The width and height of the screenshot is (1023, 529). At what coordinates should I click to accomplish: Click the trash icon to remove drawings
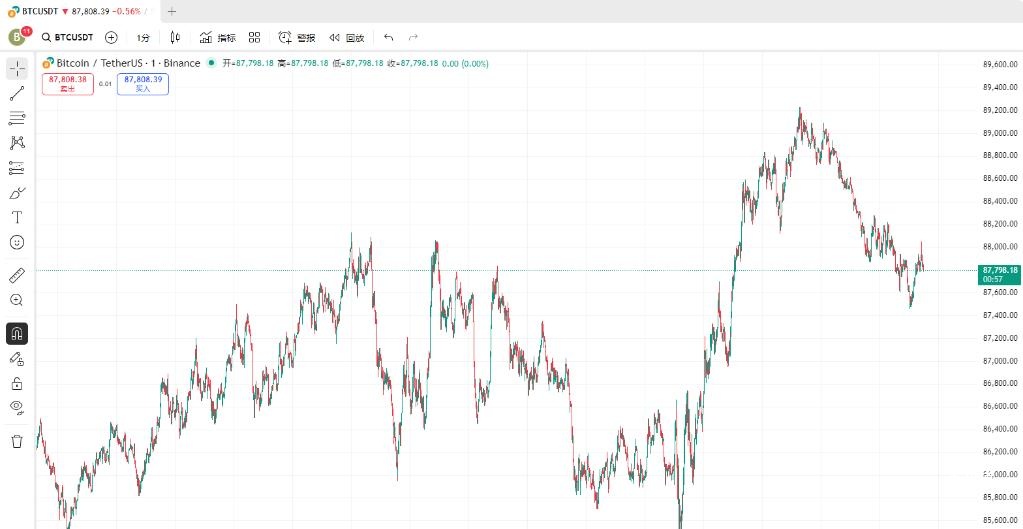tap(17, 441)
